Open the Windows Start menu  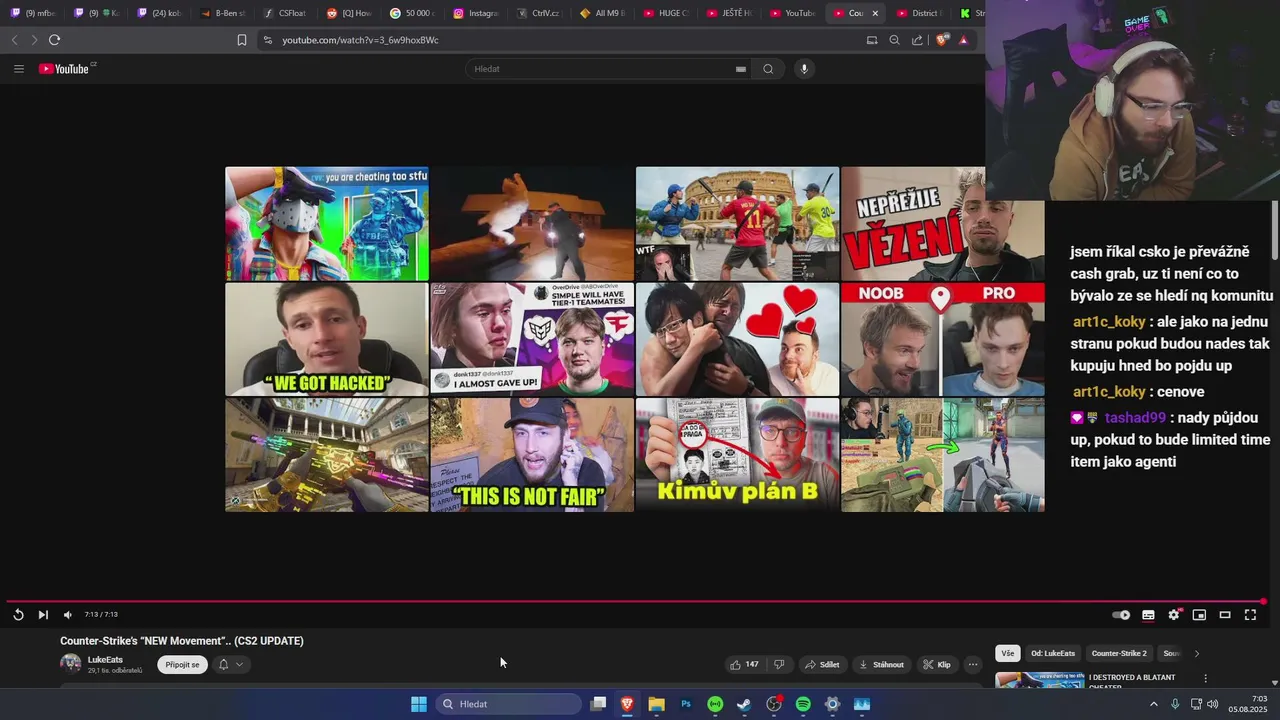[x=419, y=704]
